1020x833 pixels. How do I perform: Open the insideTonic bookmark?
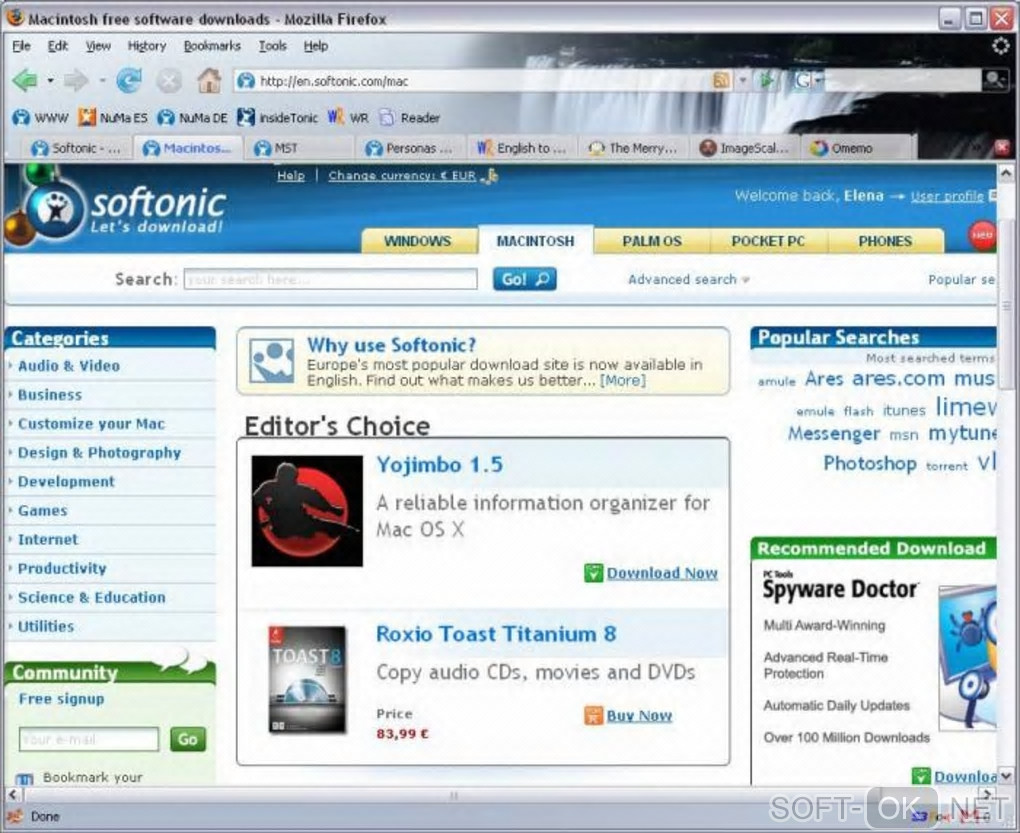278,118
